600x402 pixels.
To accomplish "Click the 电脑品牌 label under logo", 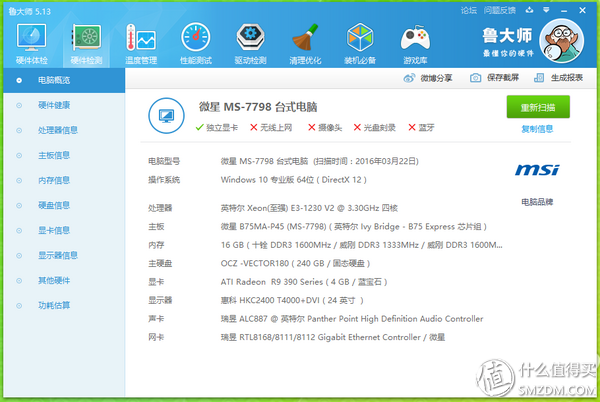I will pos(537,202).
